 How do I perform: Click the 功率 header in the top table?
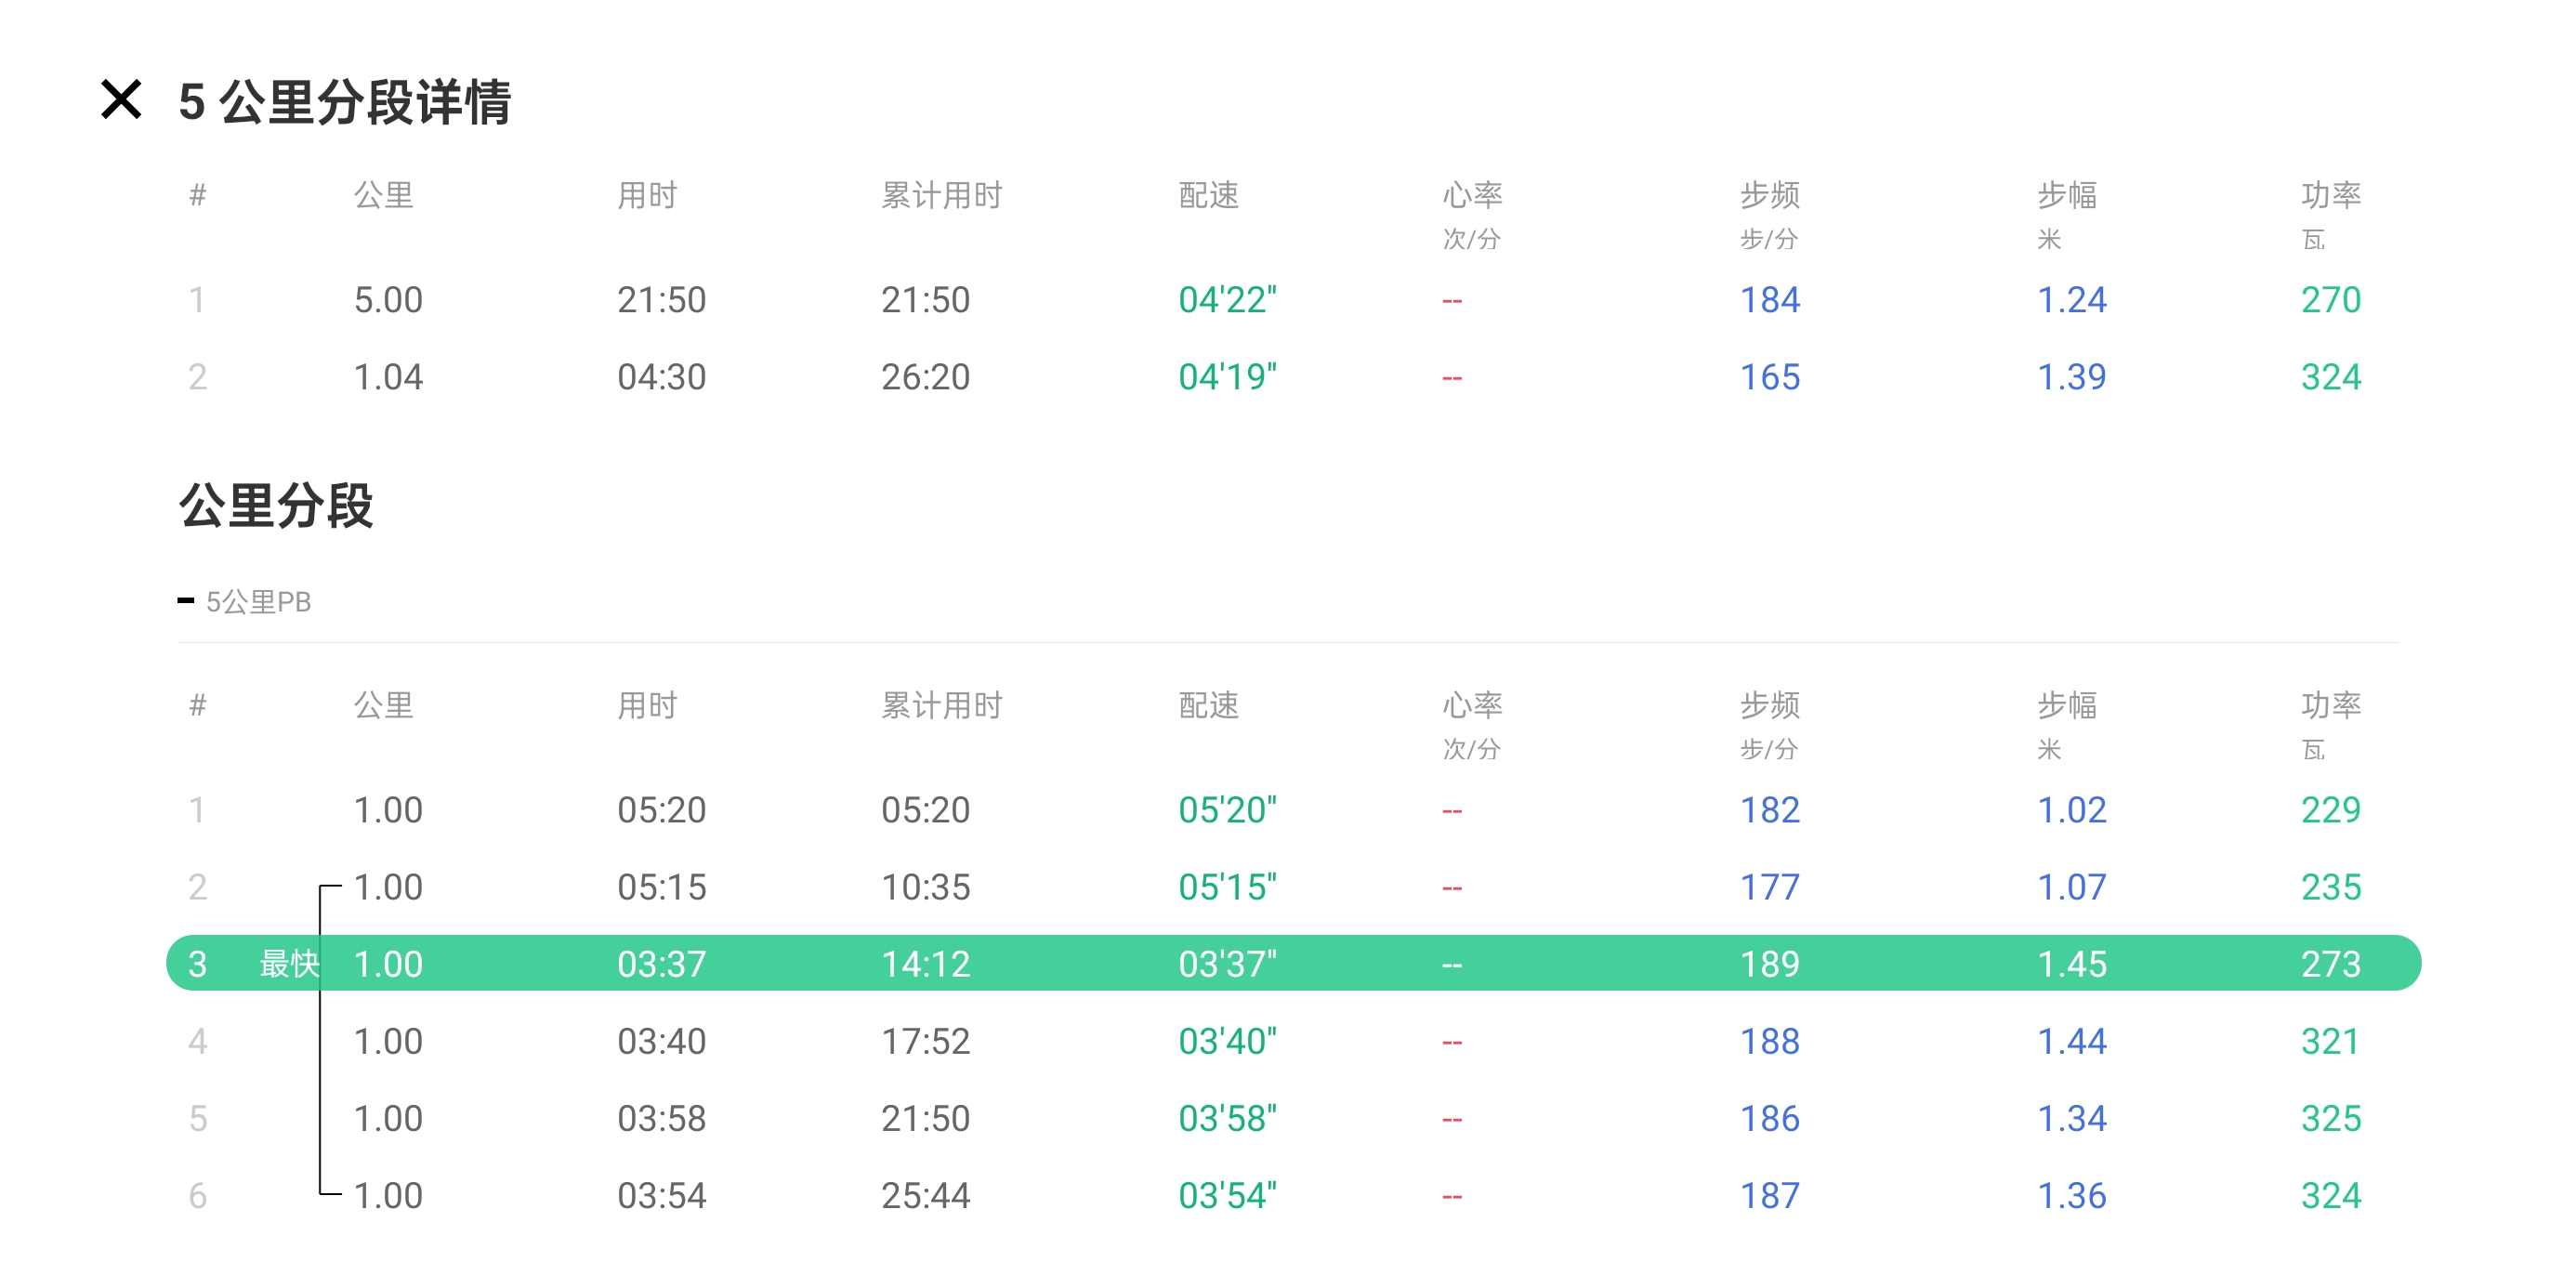coord(2330,195)
